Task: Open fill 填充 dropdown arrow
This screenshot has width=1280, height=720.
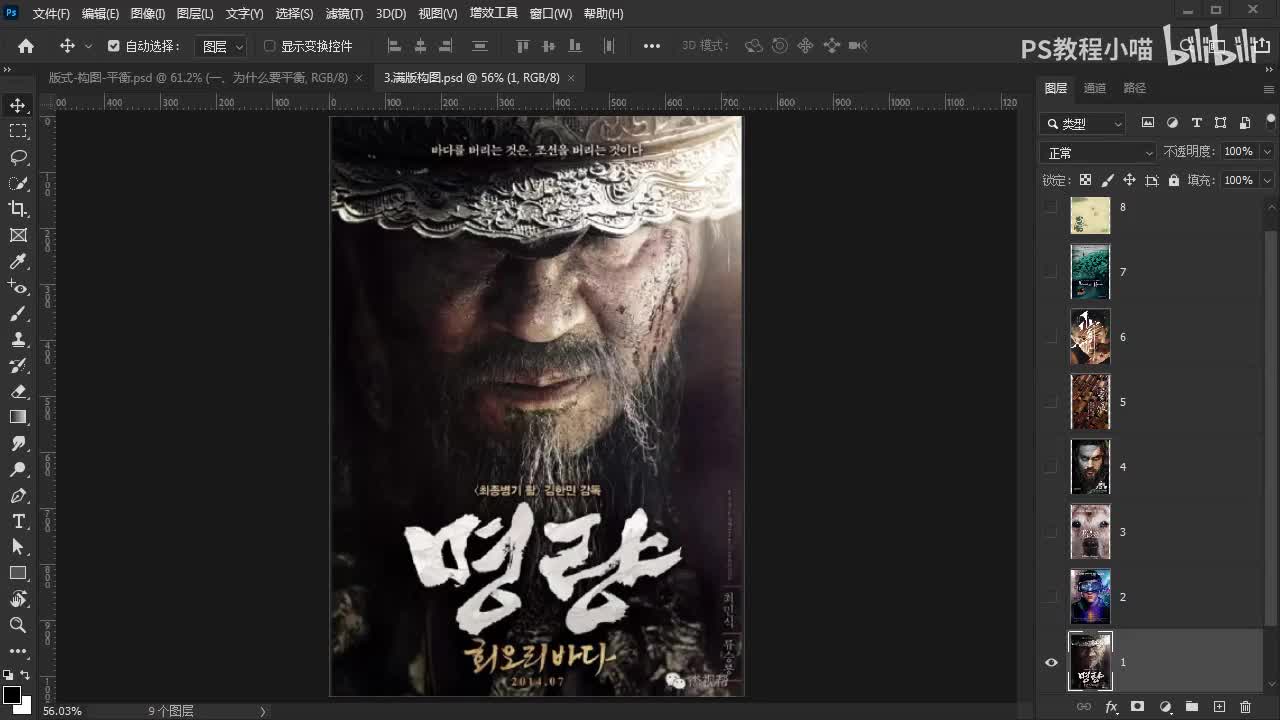Action: (x=1267, y=180)
